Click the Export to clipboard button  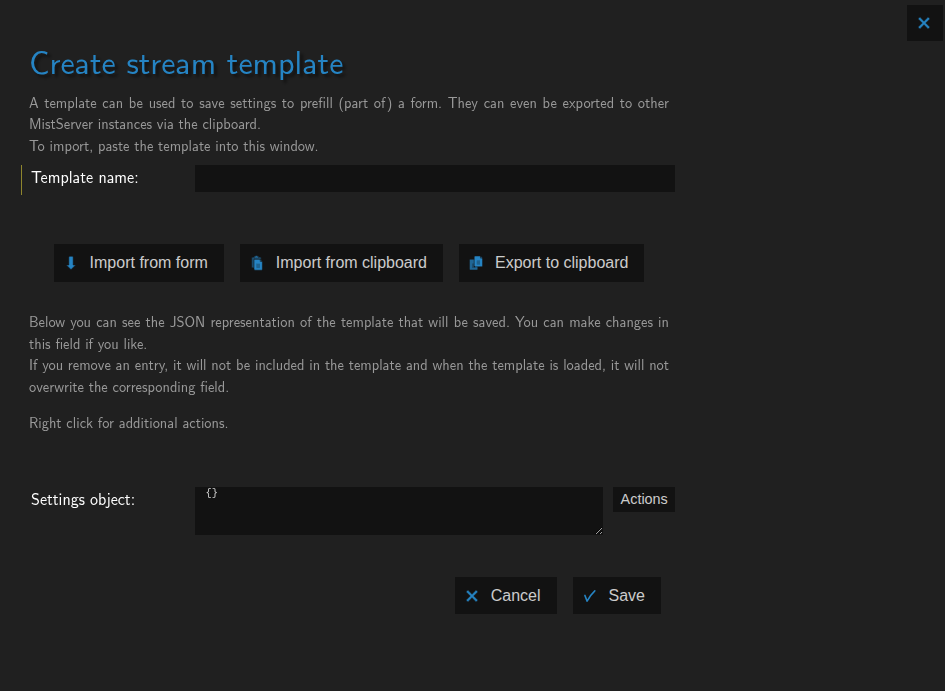pos(551,263)
